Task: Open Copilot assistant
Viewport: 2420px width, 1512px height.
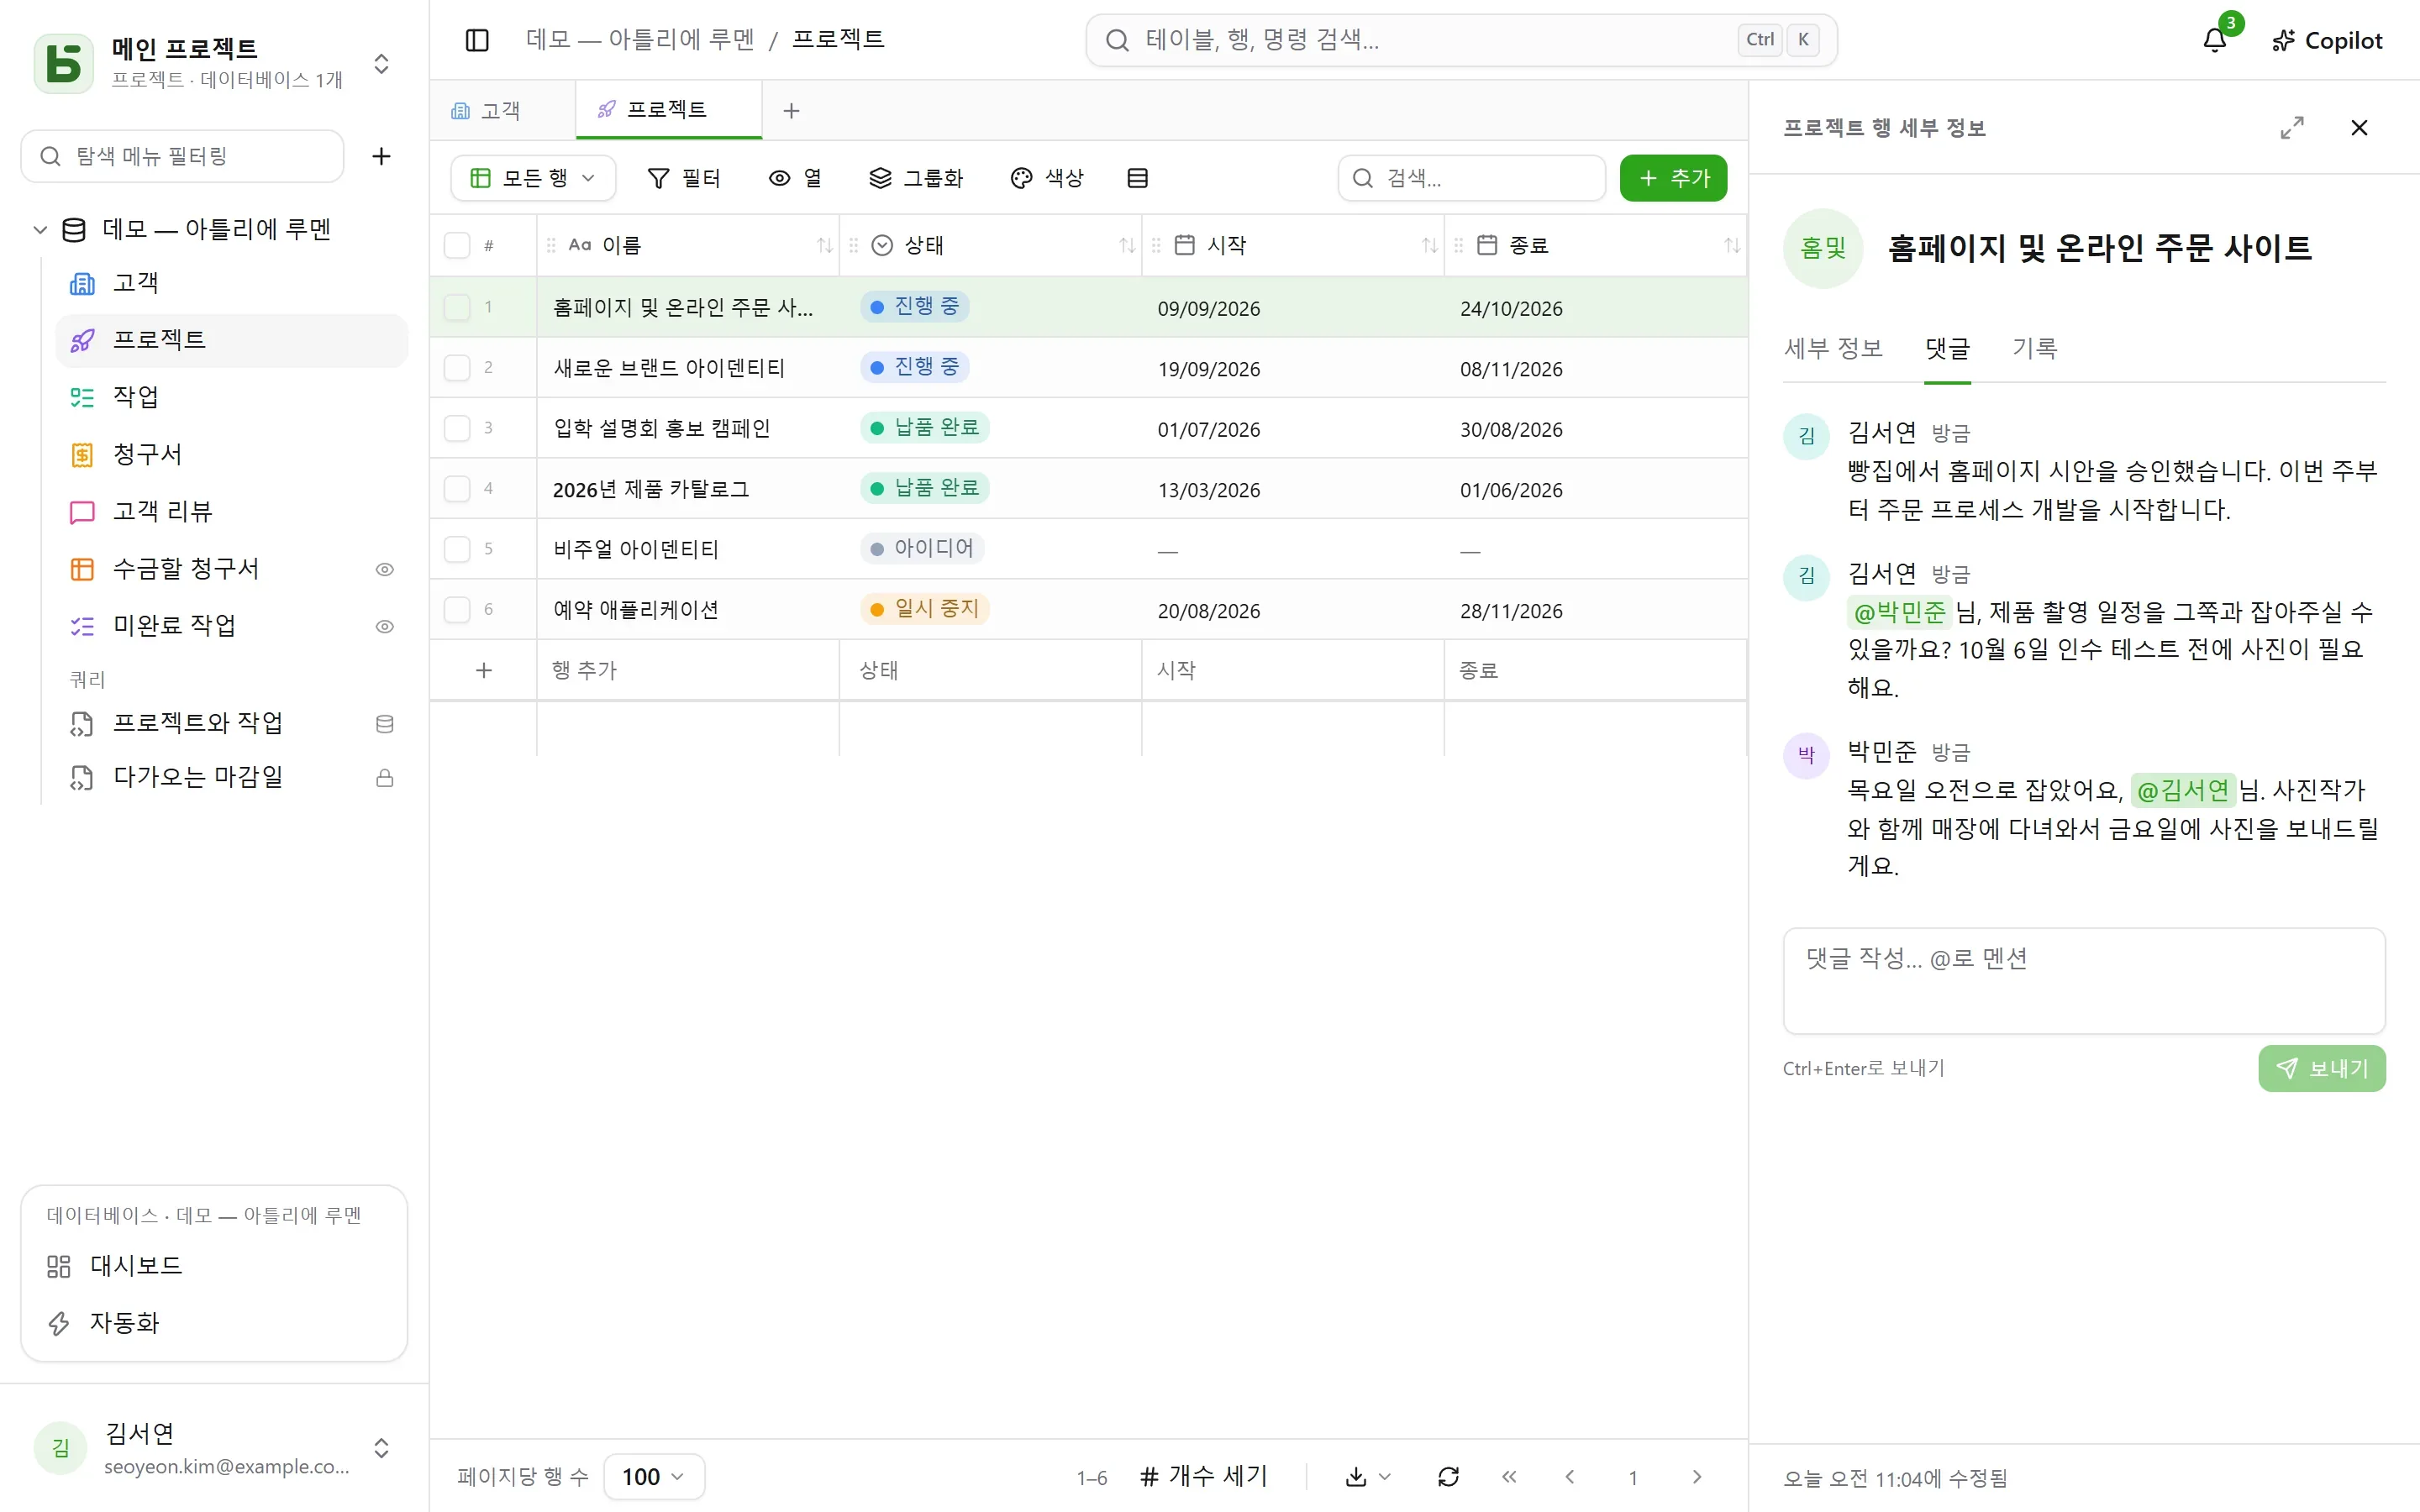Action: pyautogui.click(x=2327, y=40)
